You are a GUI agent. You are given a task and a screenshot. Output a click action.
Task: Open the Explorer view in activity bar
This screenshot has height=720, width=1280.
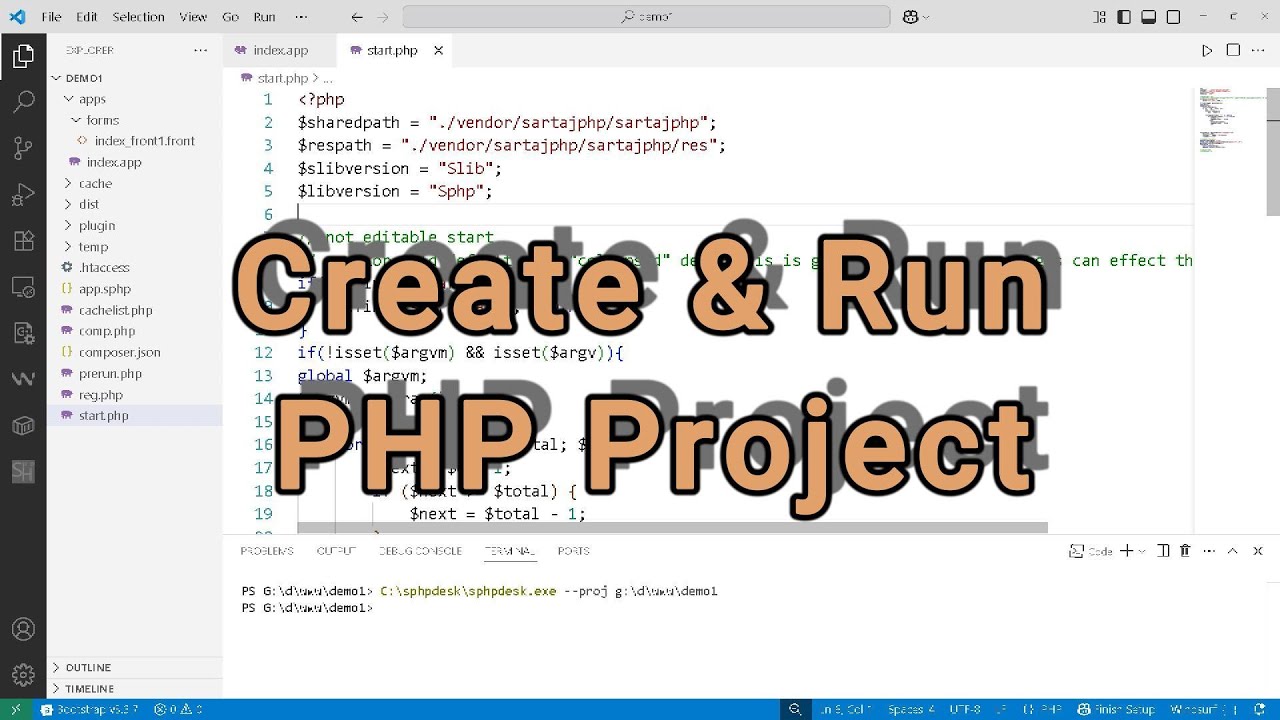pos(23,57)
